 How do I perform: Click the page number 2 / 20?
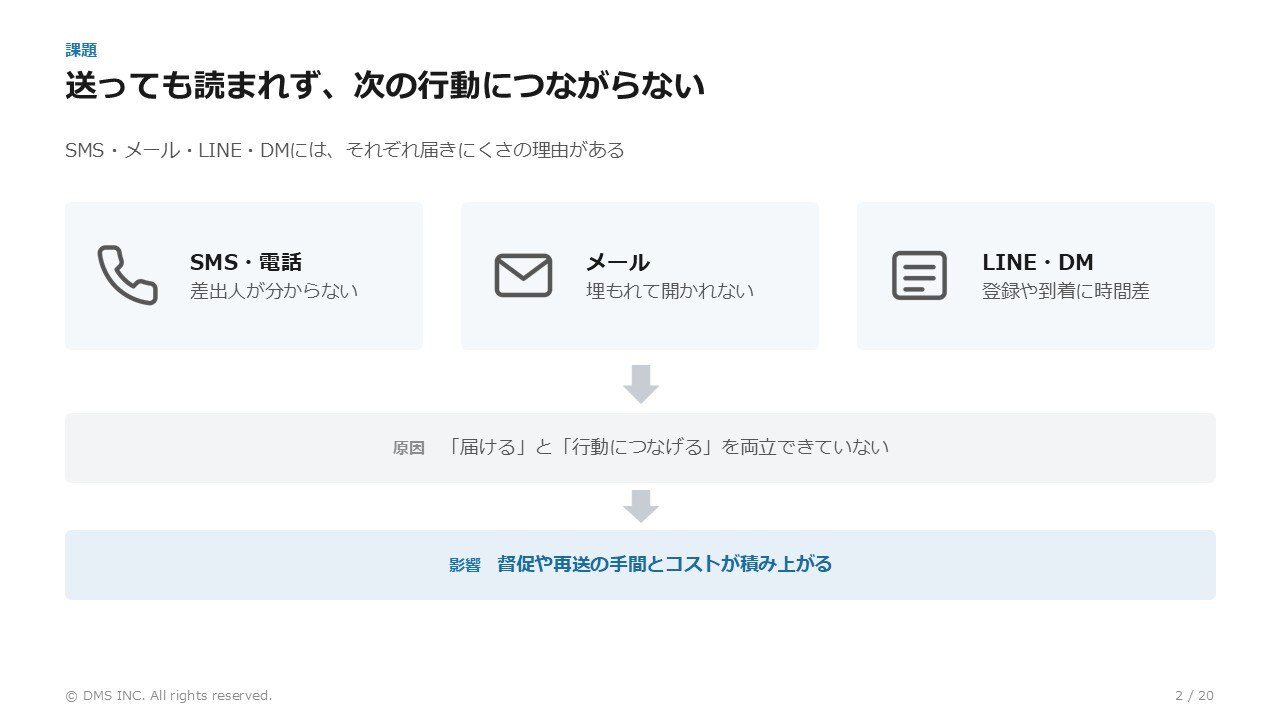(1194, 695)
